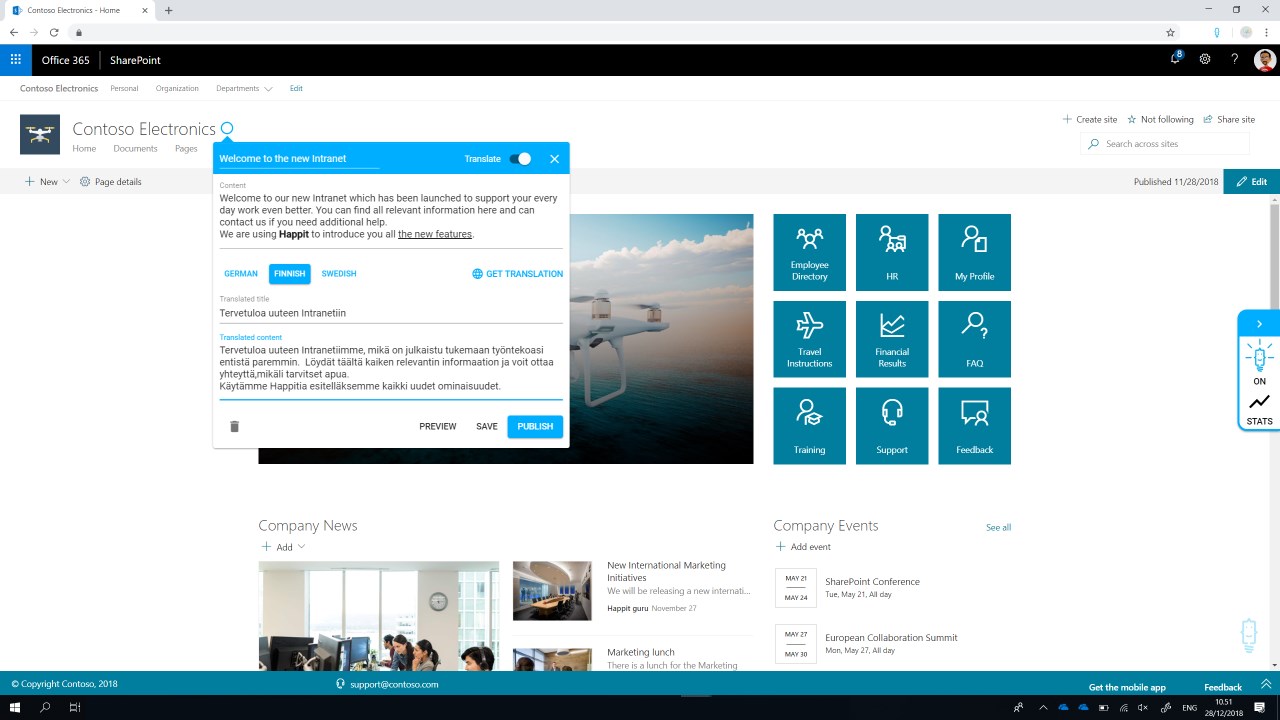This screenshot has width=1280, height=720.
Task: Open Page details
Action: (x=110, y=182)
